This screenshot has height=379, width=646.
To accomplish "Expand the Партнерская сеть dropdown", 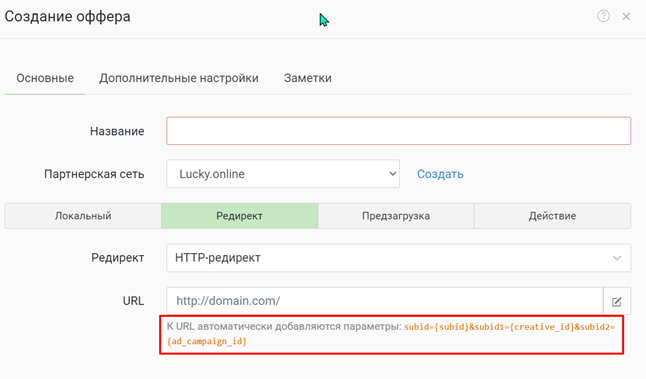I will click(283, 174).
